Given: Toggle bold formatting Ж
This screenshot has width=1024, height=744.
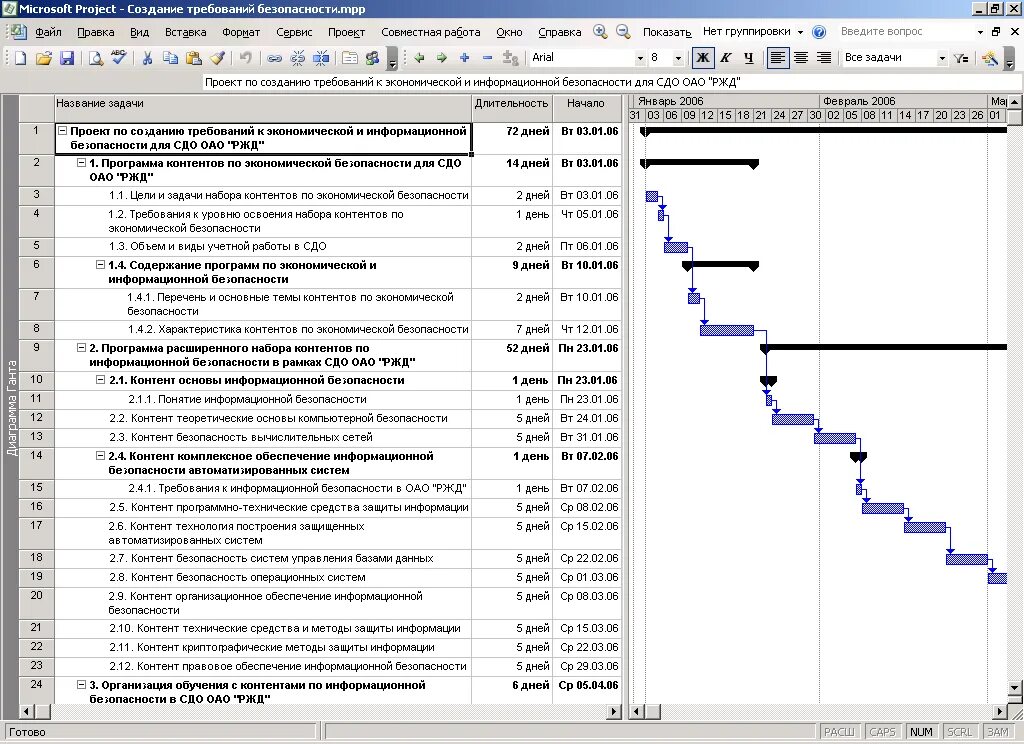Looking at the screenshot, I should tap(703, 58).
